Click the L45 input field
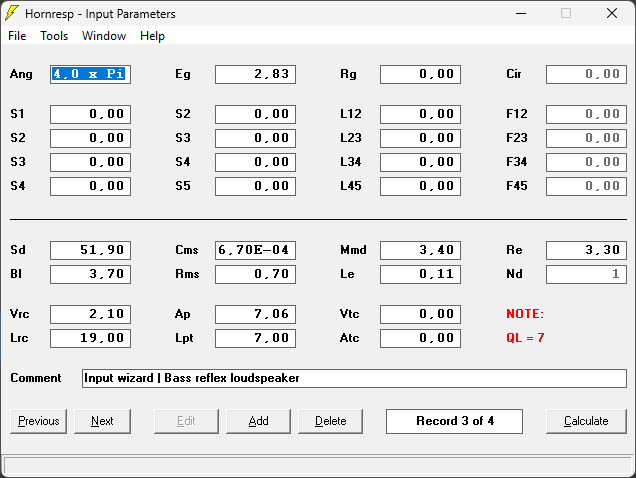The width and height of the screenshot is (636, 478). click(420, 186)
